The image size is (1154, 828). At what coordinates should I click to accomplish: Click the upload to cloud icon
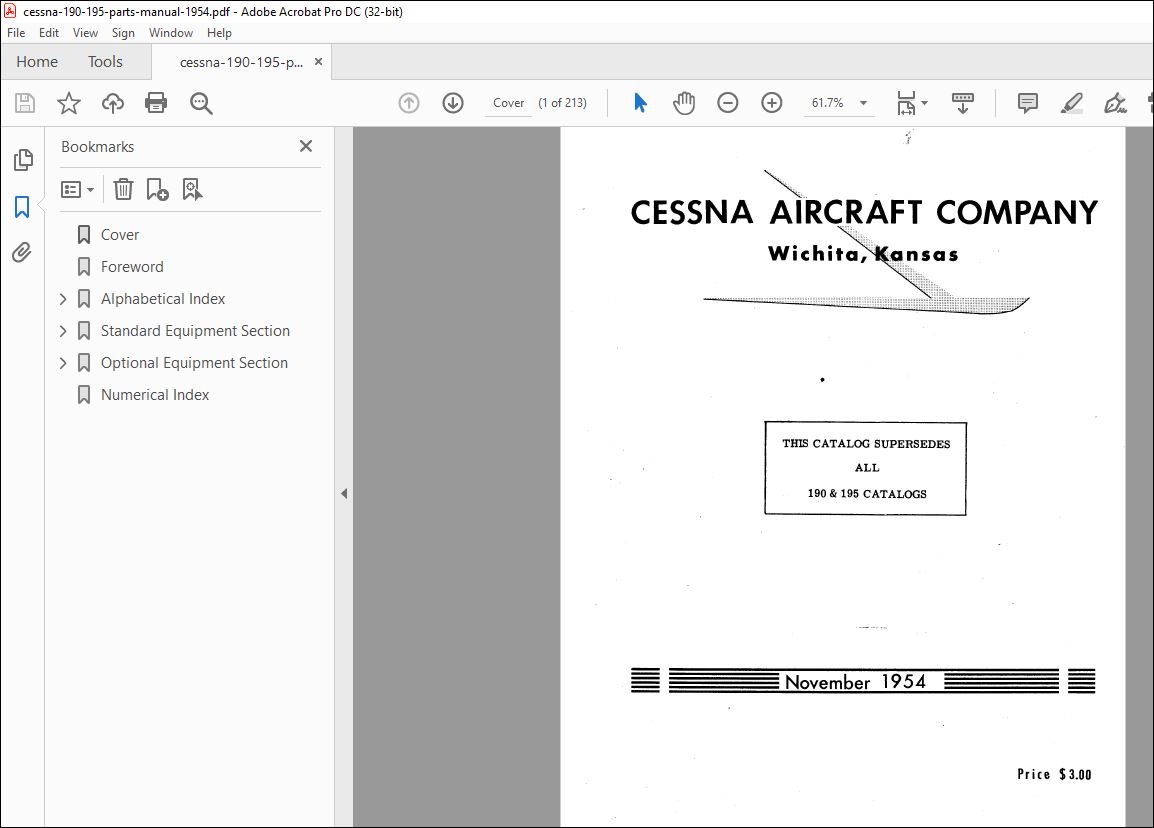(x=113, y=103)
